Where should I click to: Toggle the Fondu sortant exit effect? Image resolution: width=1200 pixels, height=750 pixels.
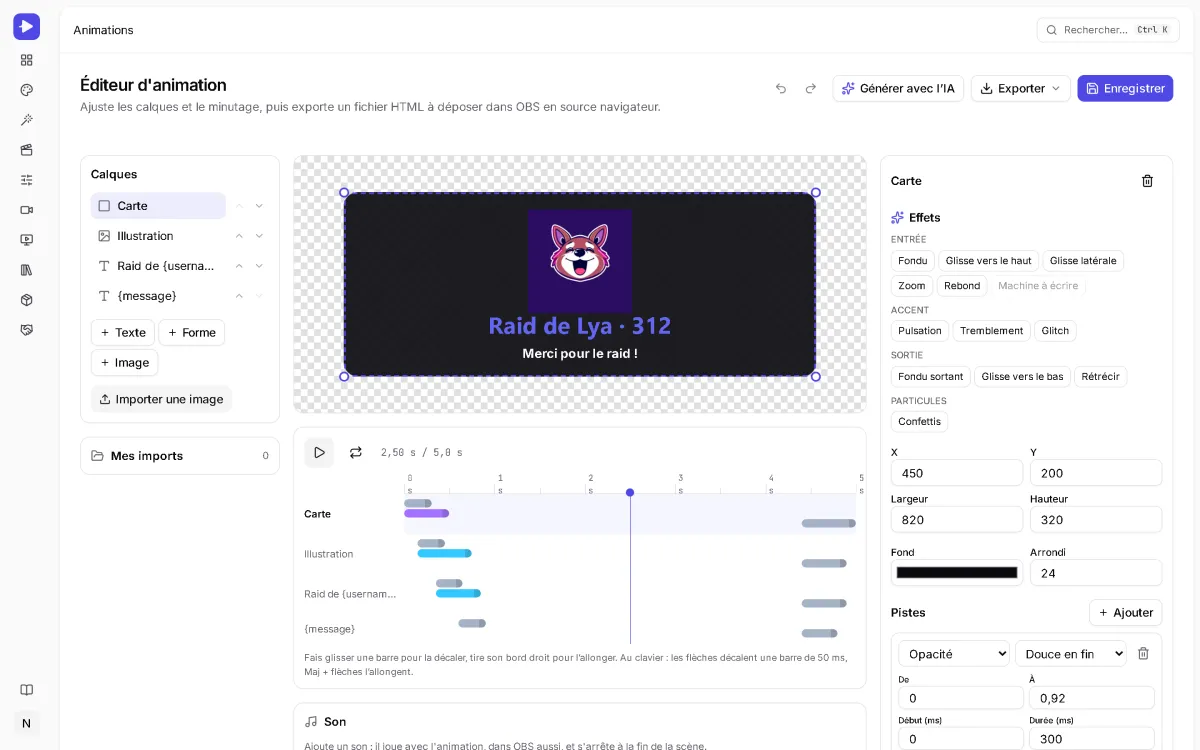(x=930, y=377)
